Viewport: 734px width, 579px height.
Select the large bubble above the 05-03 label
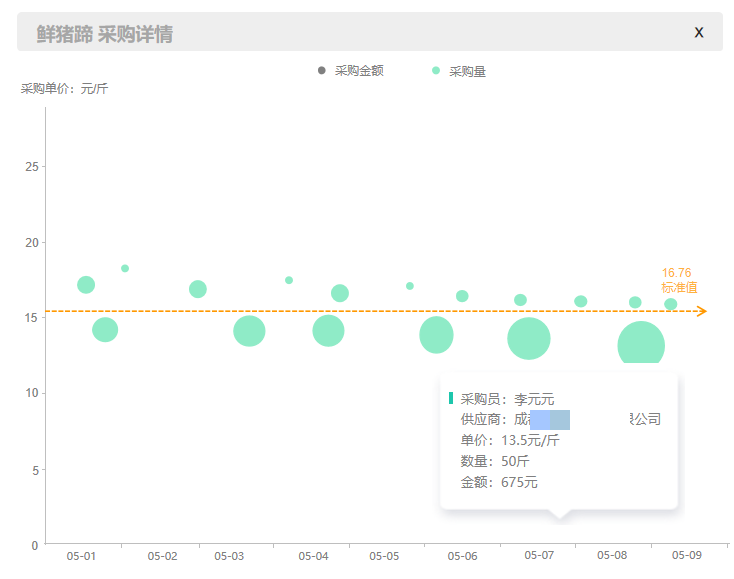pos(249,331)
